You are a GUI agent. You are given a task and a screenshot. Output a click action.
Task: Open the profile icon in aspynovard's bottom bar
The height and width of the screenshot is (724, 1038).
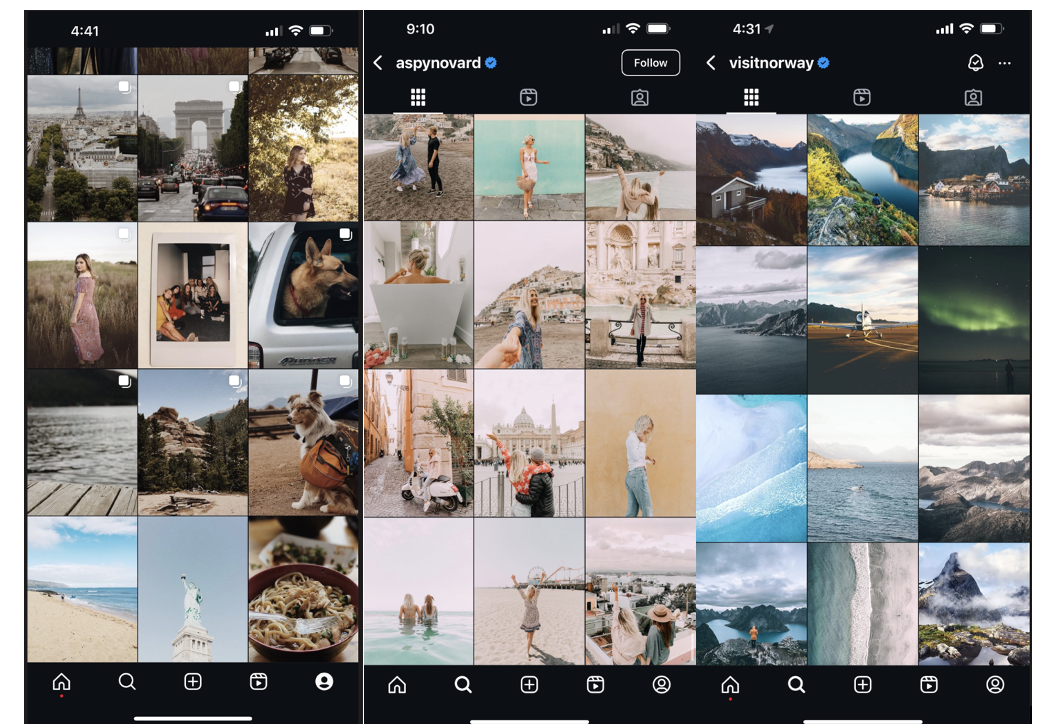click(661, 684)
